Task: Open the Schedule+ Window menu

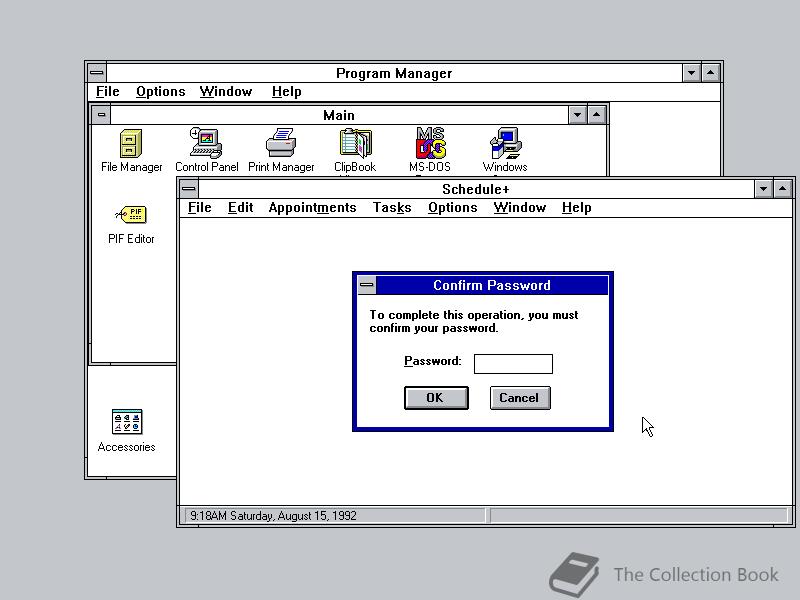Action: (x=519, y=208)
